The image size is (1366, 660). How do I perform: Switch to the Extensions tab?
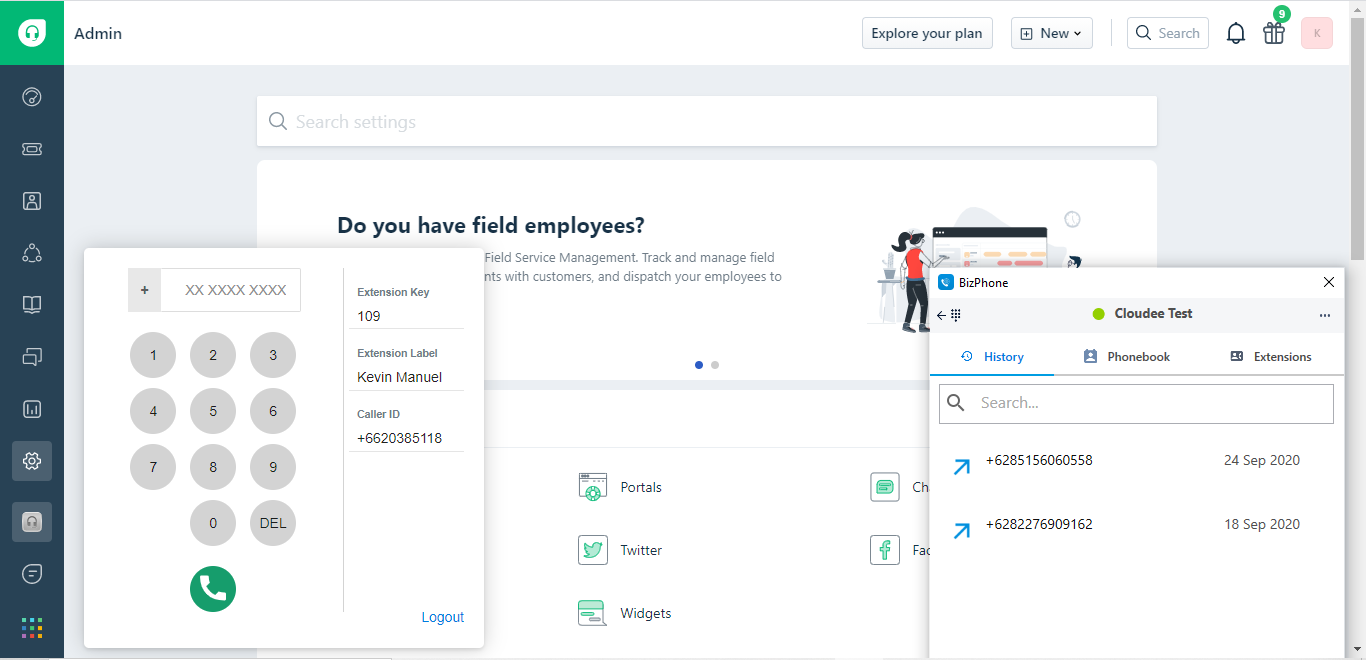tap(1270, 355)
